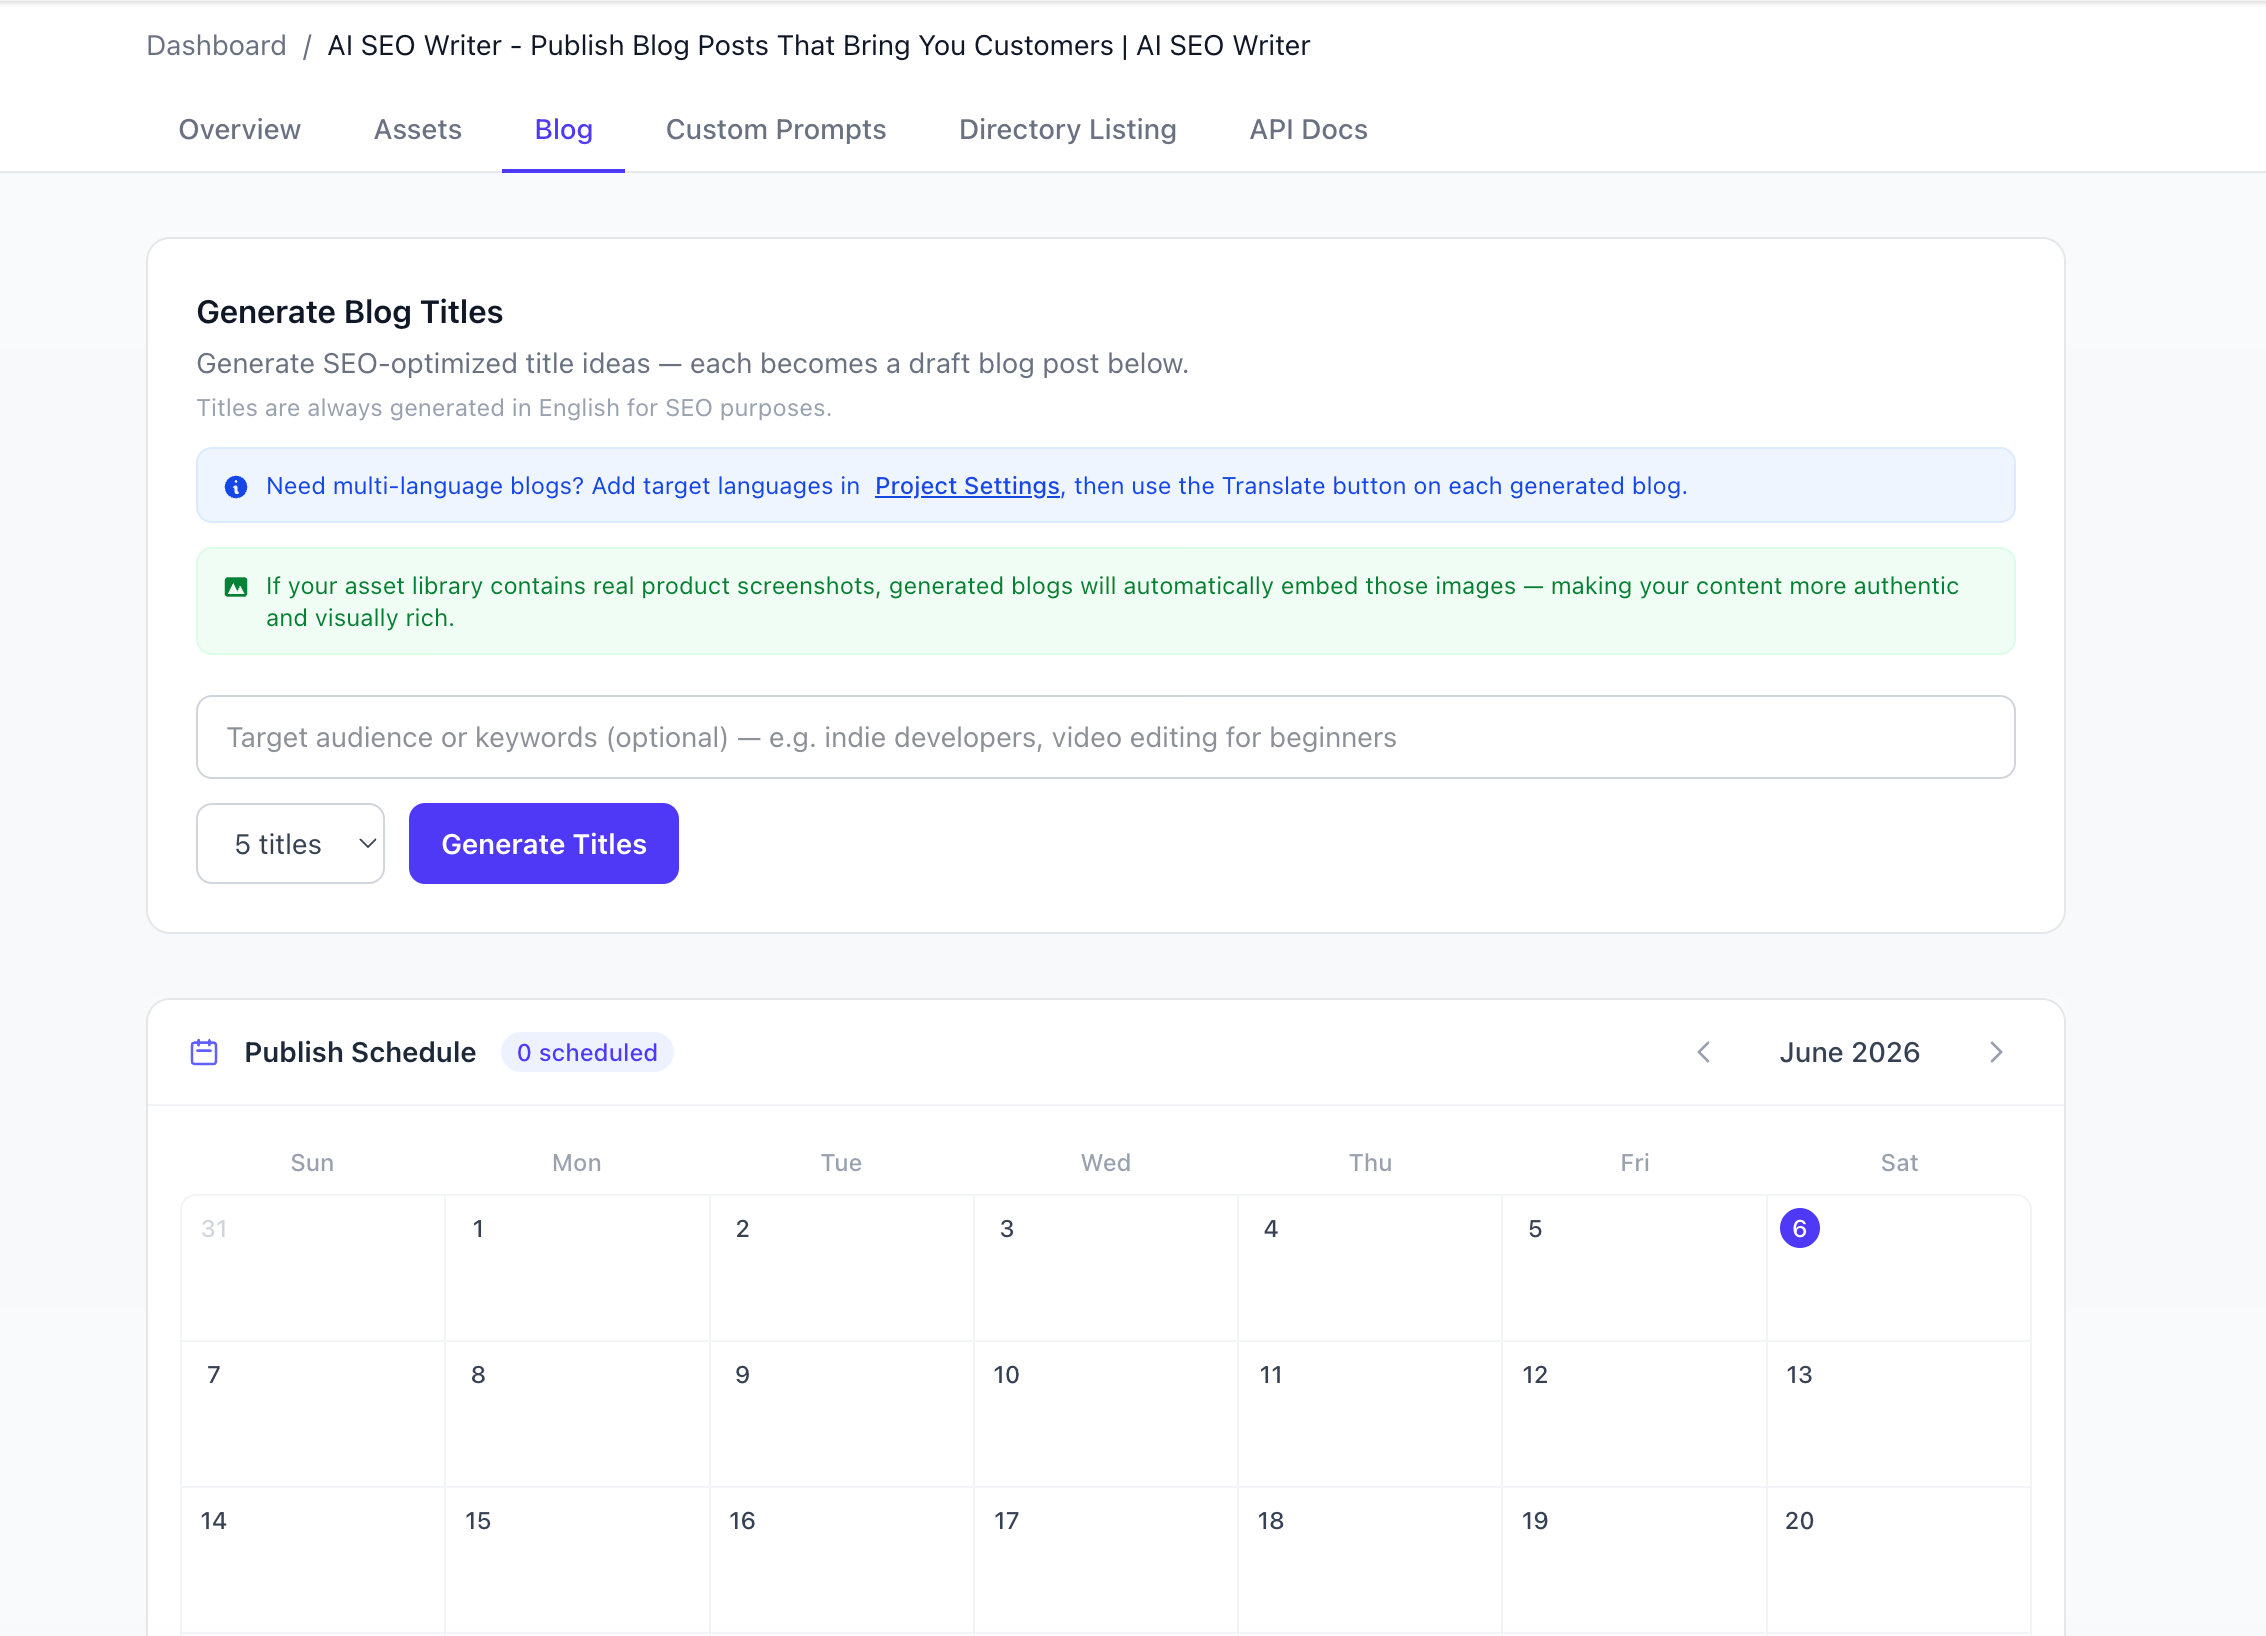This screenshot has height=1636, width=2266.
Task: Open the Overview tab
Action: pyautogui.click(x=240, y=130)
